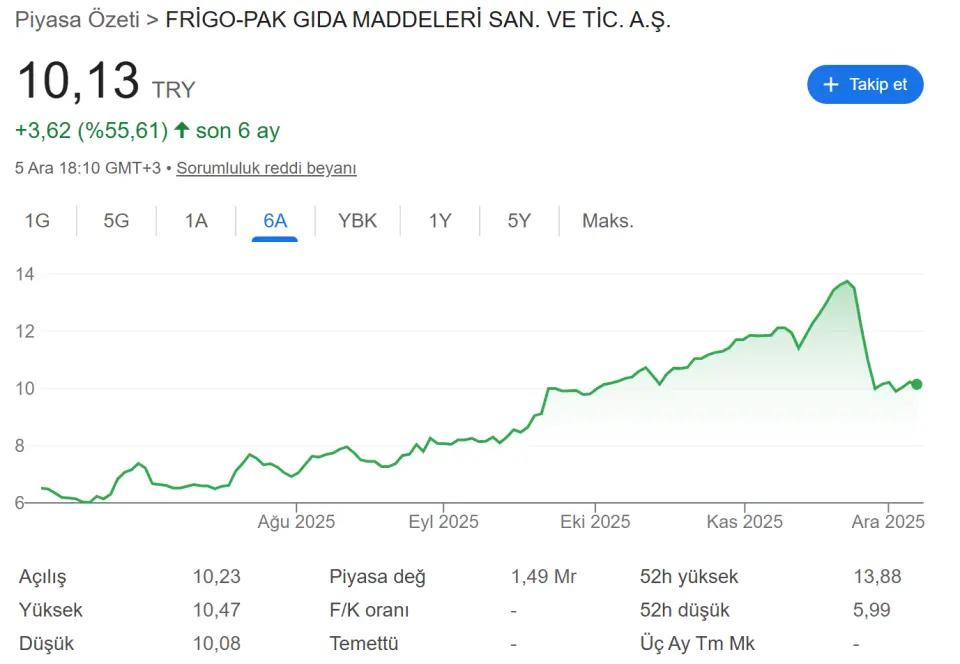Open the Maks. time range

[608, 221]
